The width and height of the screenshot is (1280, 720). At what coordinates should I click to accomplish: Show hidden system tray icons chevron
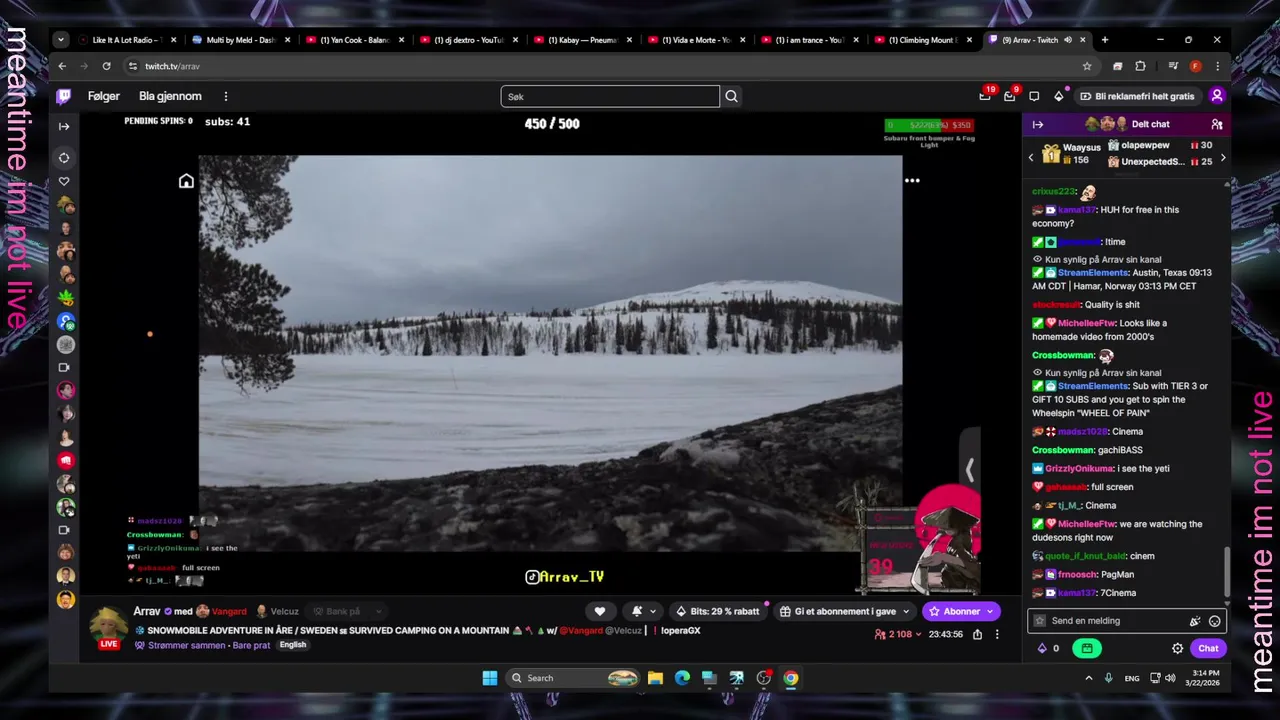(x=1089, y=678)
